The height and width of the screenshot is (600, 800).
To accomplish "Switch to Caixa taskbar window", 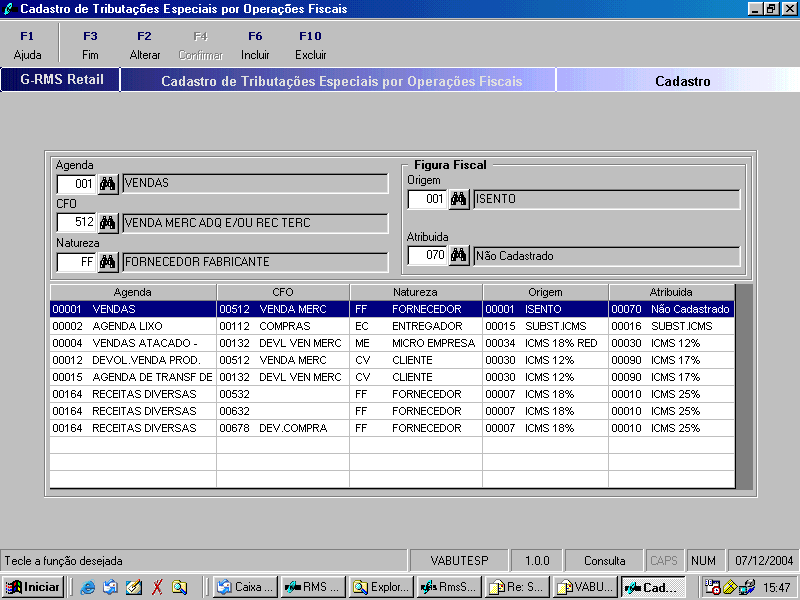I will (x=246, y=587).
